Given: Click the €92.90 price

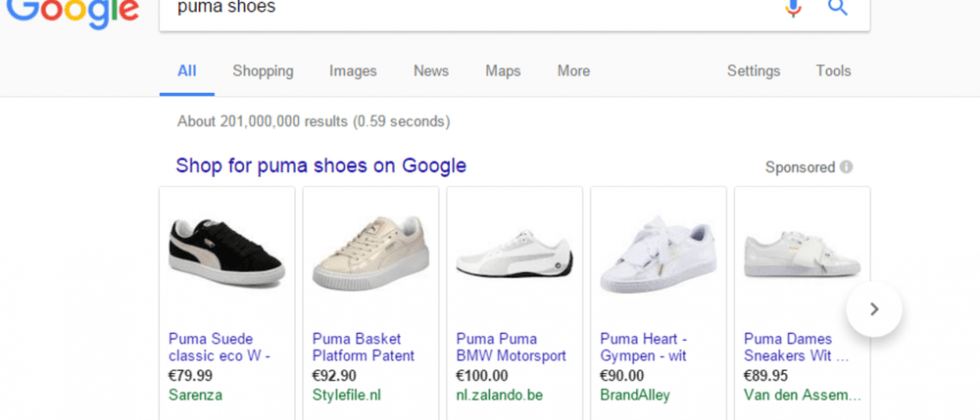Looking at the screenshot, I should point(334,376).
